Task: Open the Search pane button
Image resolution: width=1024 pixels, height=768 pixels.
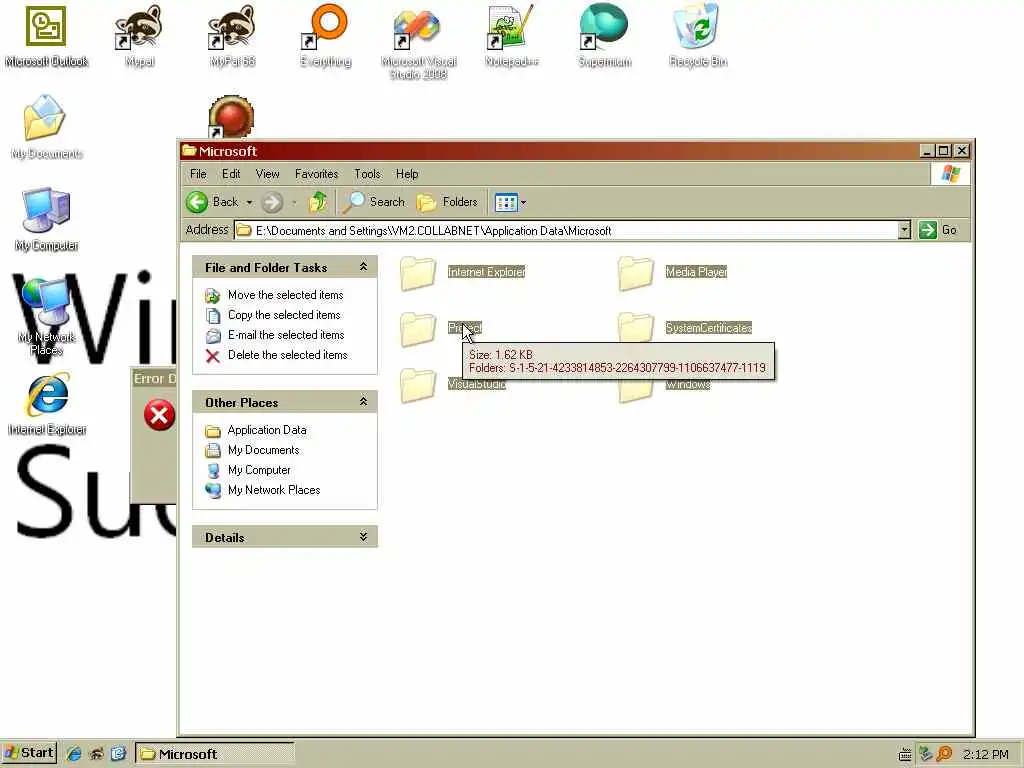Action: point(374,202)
